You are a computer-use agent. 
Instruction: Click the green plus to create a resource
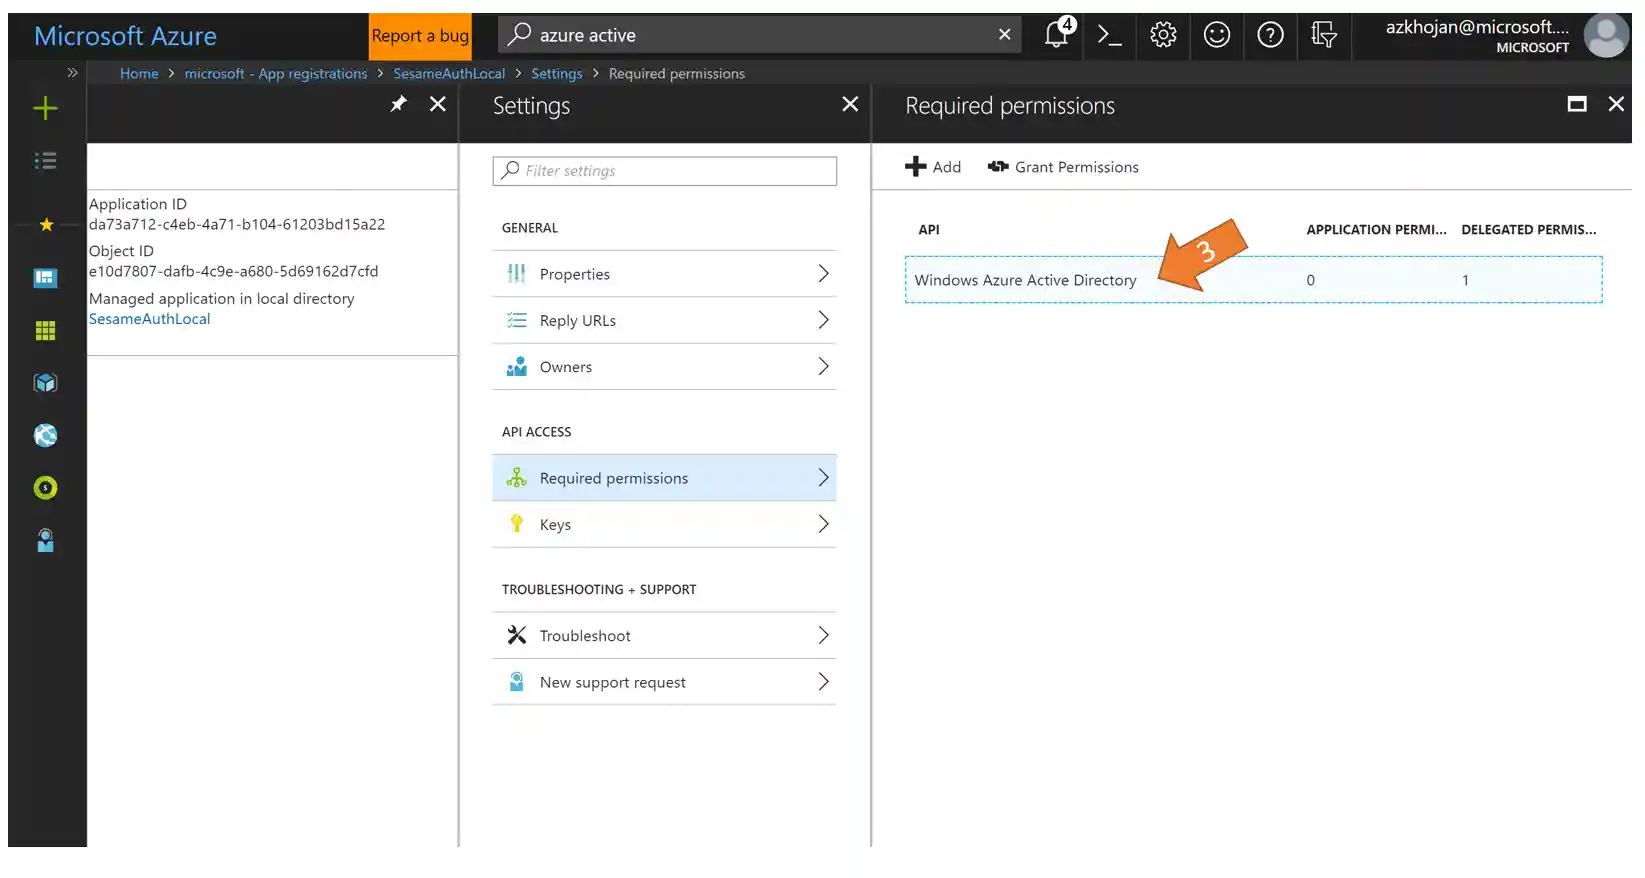coord(46,108)
